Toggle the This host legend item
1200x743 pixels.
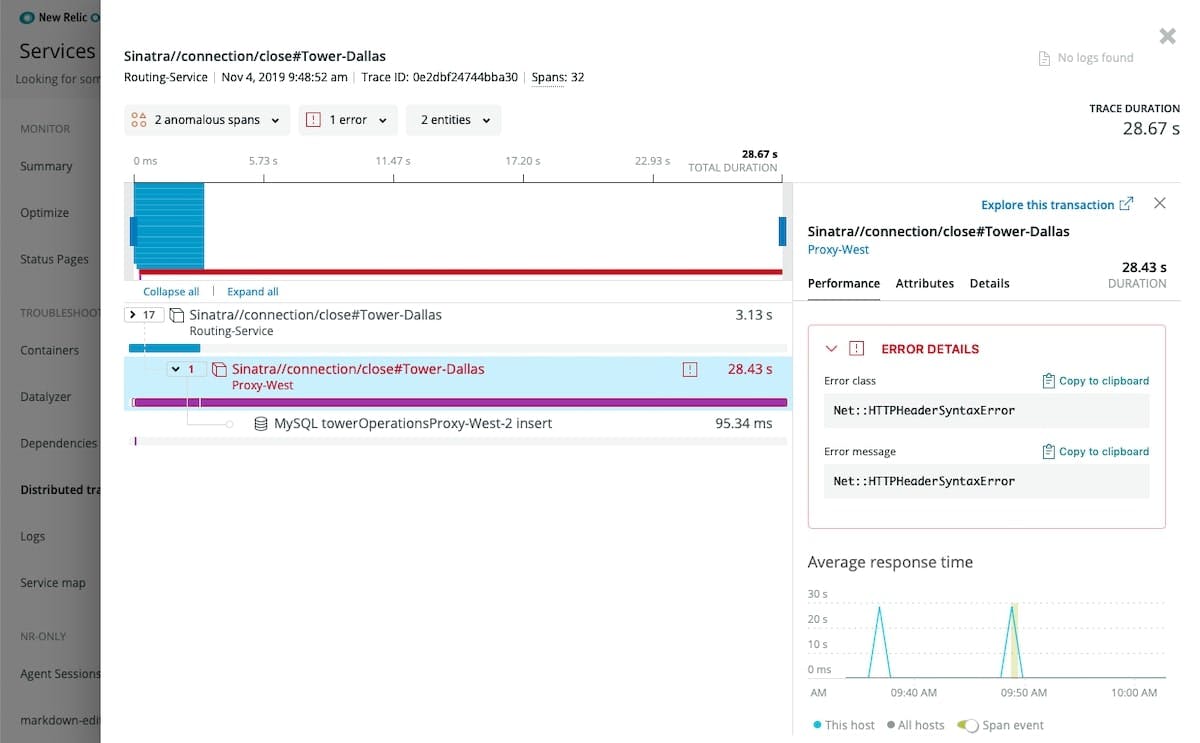[844, 725]
